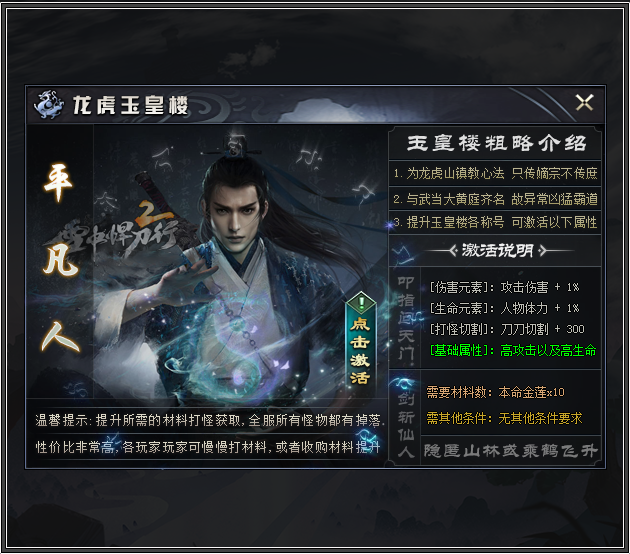
Task: Click the 叩指问天门 vertical label
Action: pos(406,317)
